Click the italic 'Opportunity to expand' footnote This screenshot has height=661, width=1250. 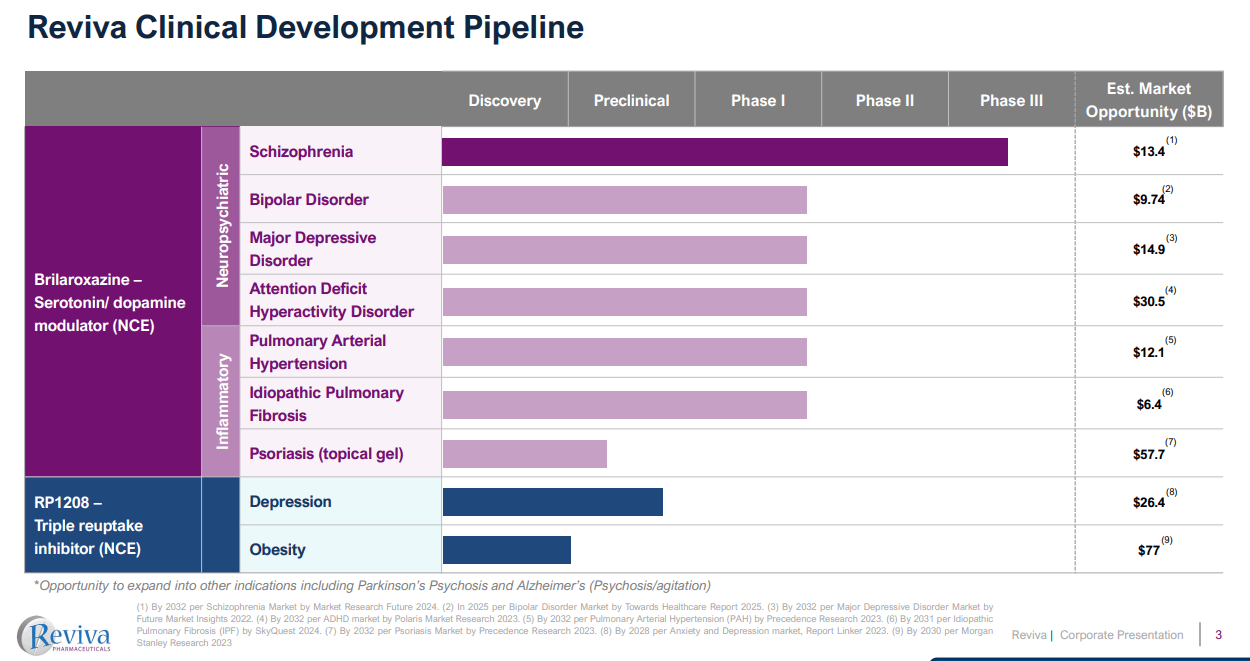pos(372,586)
